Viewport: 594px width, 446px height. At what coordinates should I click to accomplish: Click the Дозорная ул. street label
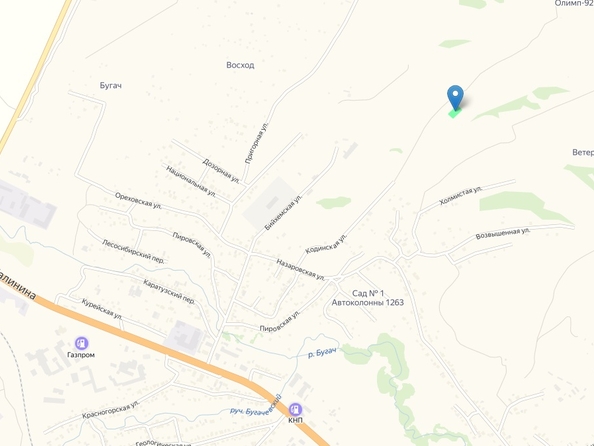coord(221,171)
